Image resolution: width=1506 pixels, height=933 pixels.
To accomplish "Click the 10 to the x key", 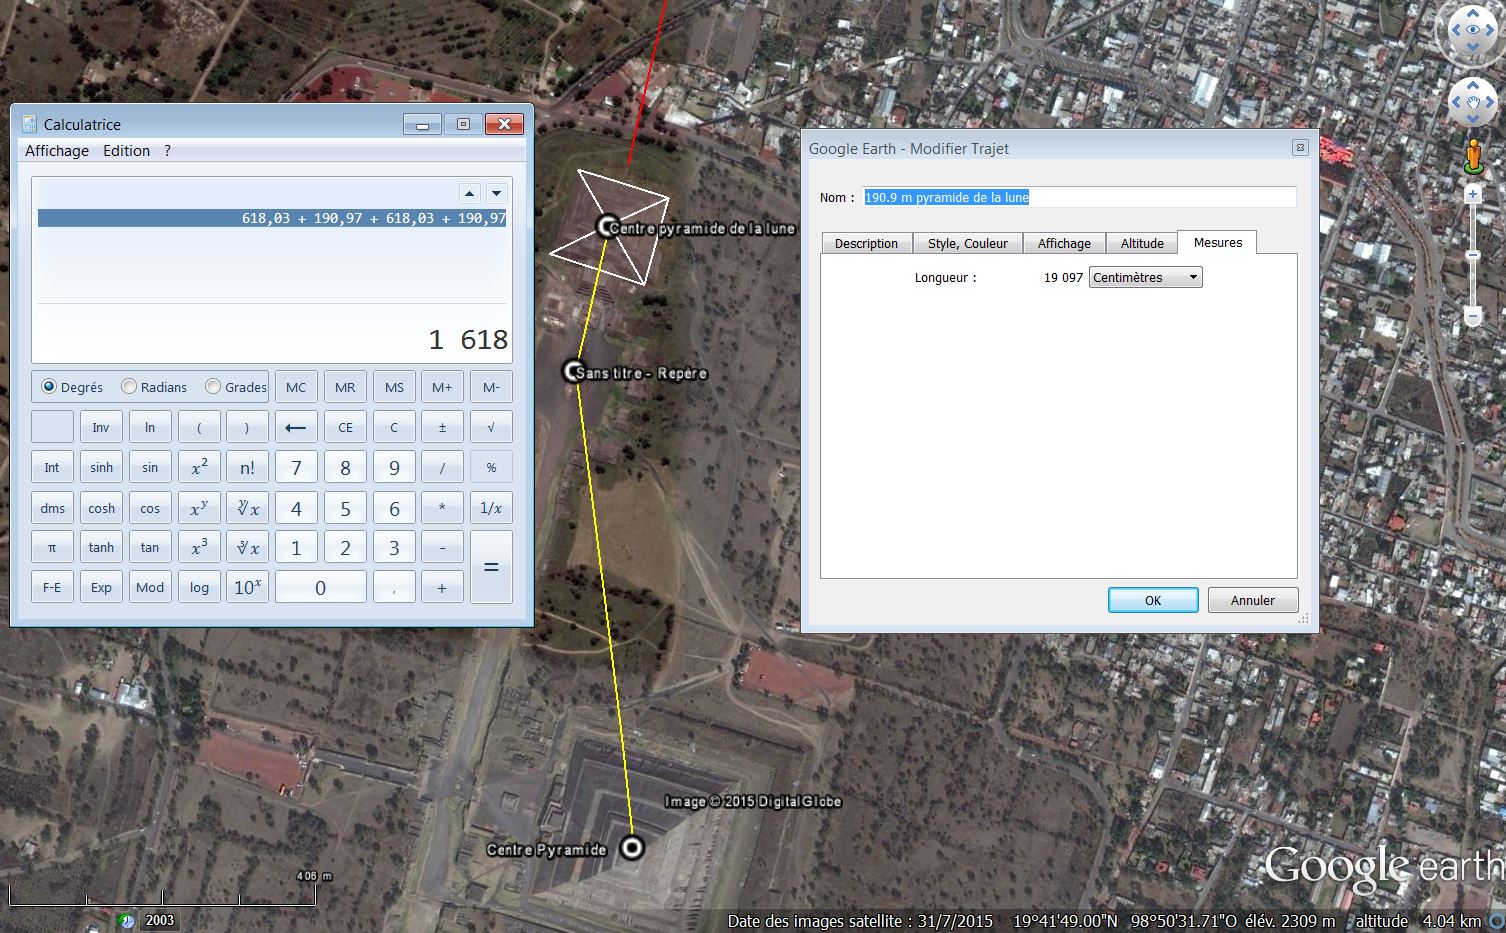I will click(x=247, y=587).
